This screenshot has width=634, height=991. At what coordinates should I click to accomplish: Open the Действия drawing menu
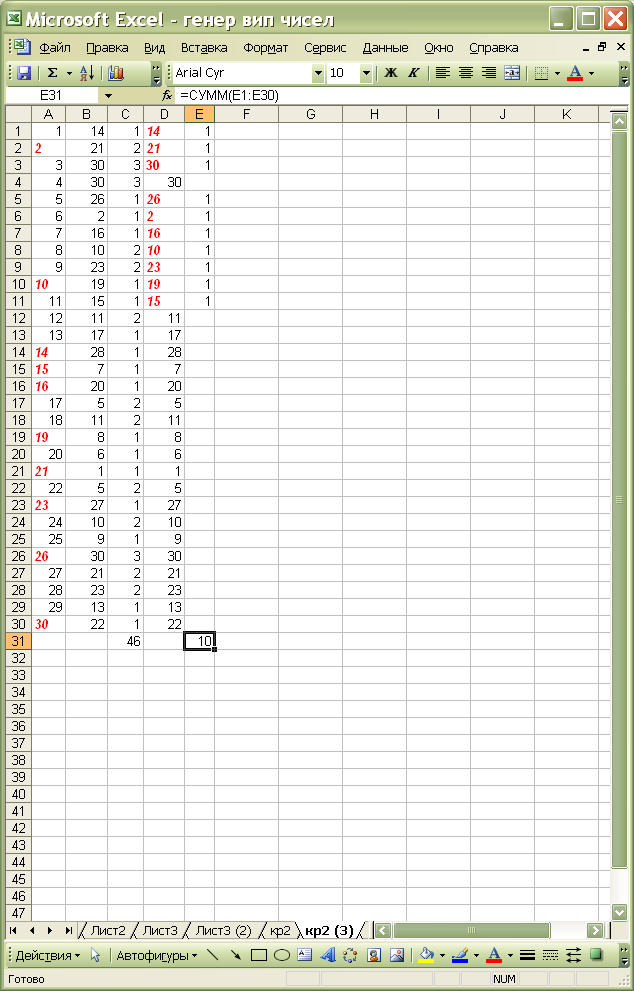[48, 956]
